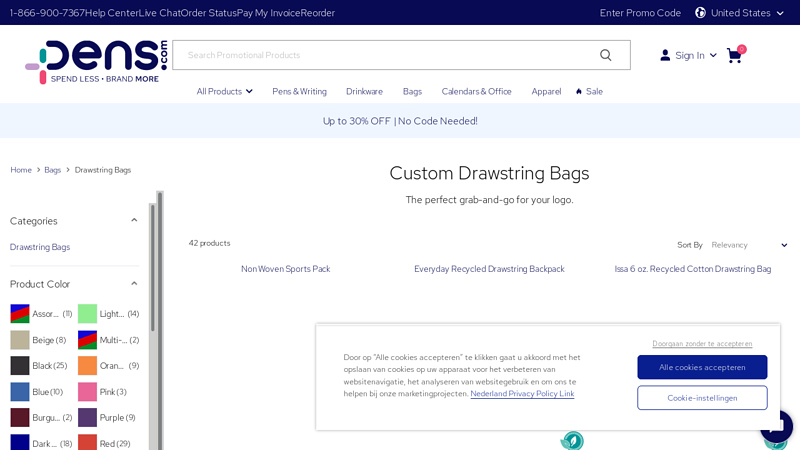
Task: Filter by Light green color swatch
Action: pyautogui.click(x=87, y=314)
